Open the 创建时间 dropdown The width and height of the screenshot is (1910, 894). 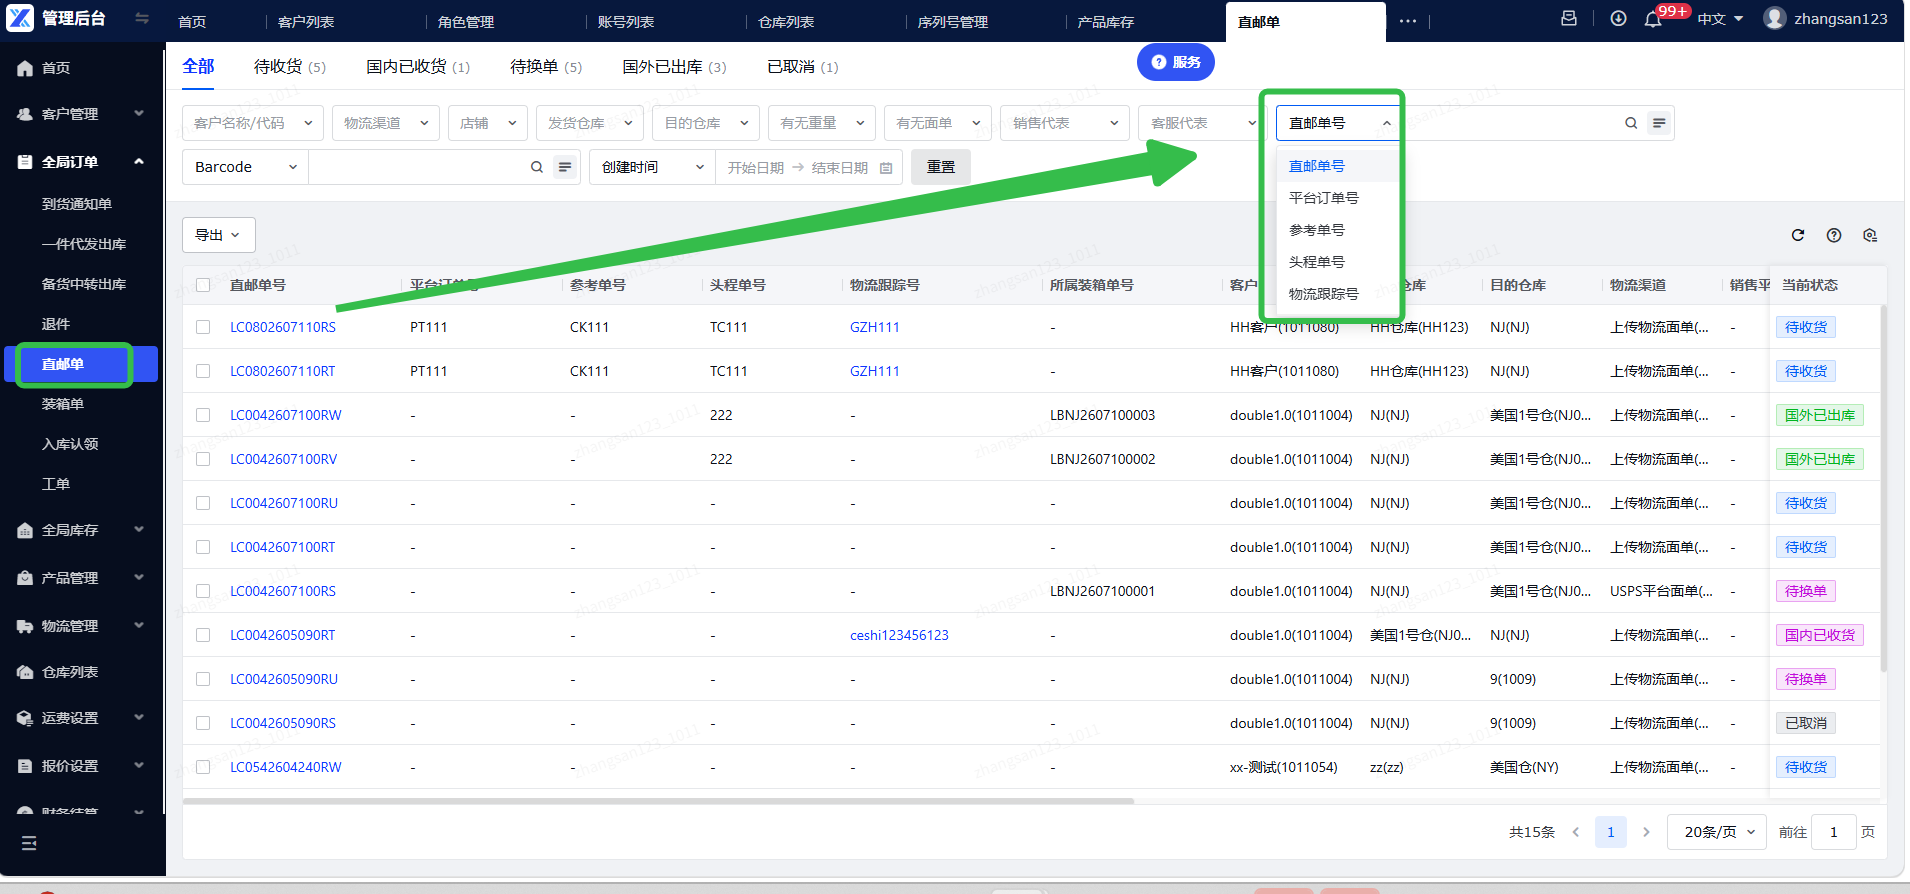(652, 167)
